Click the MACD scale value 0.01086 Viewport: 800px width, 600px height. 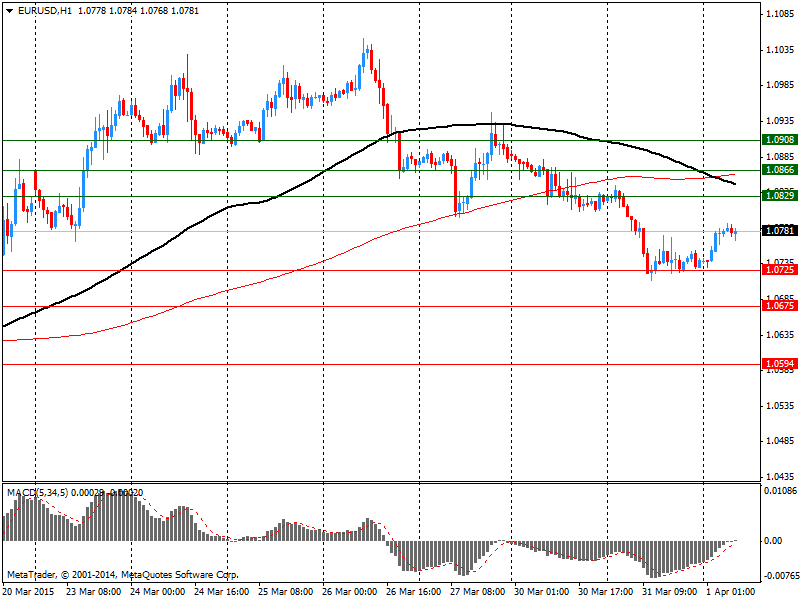click(780, 491)
